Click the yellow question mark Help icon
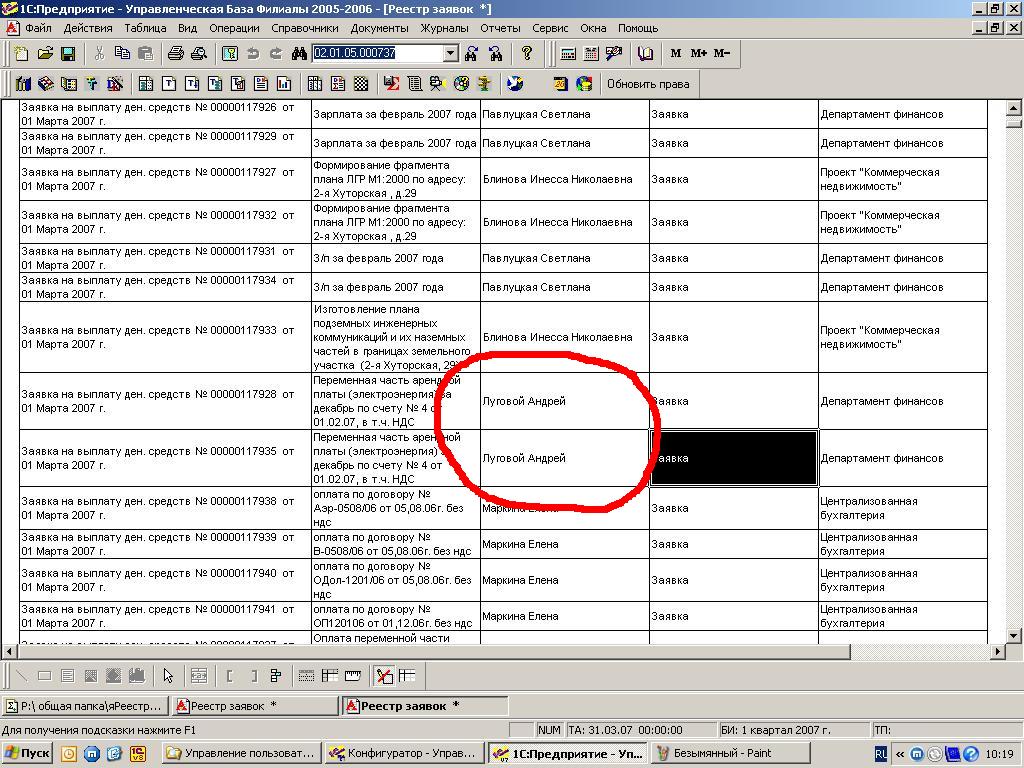 click(527, 53)
